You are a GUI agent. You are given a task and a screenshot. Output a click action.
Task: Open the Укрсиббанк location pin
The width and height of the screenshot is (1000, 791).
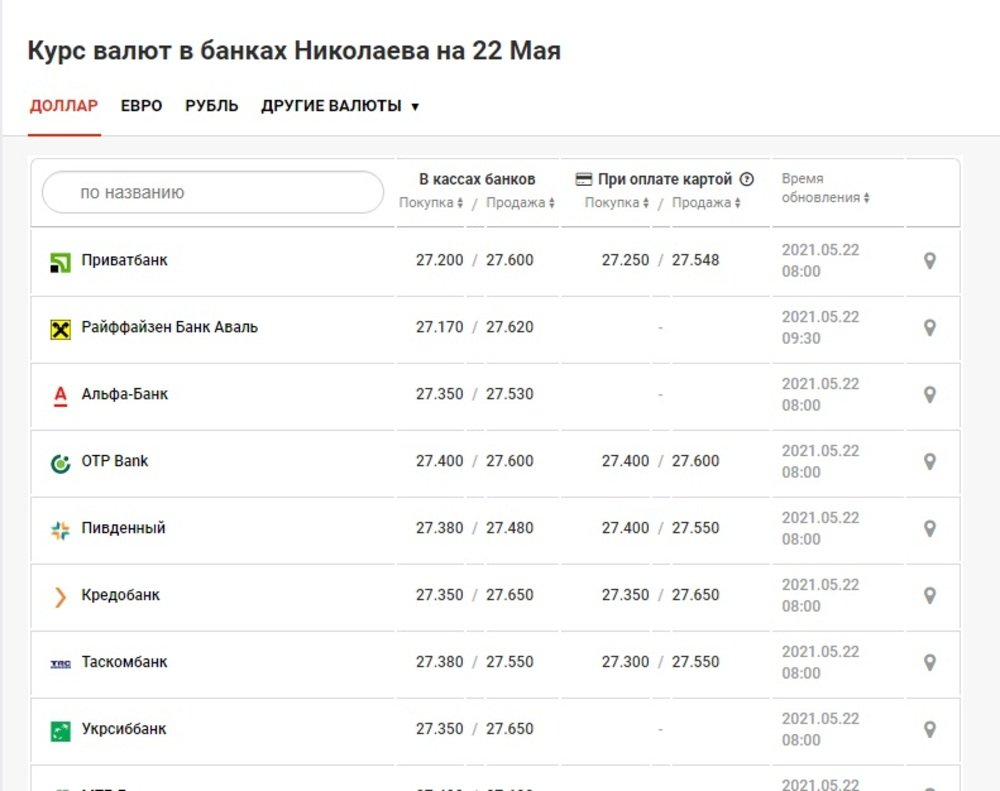[x=930, y=729]
